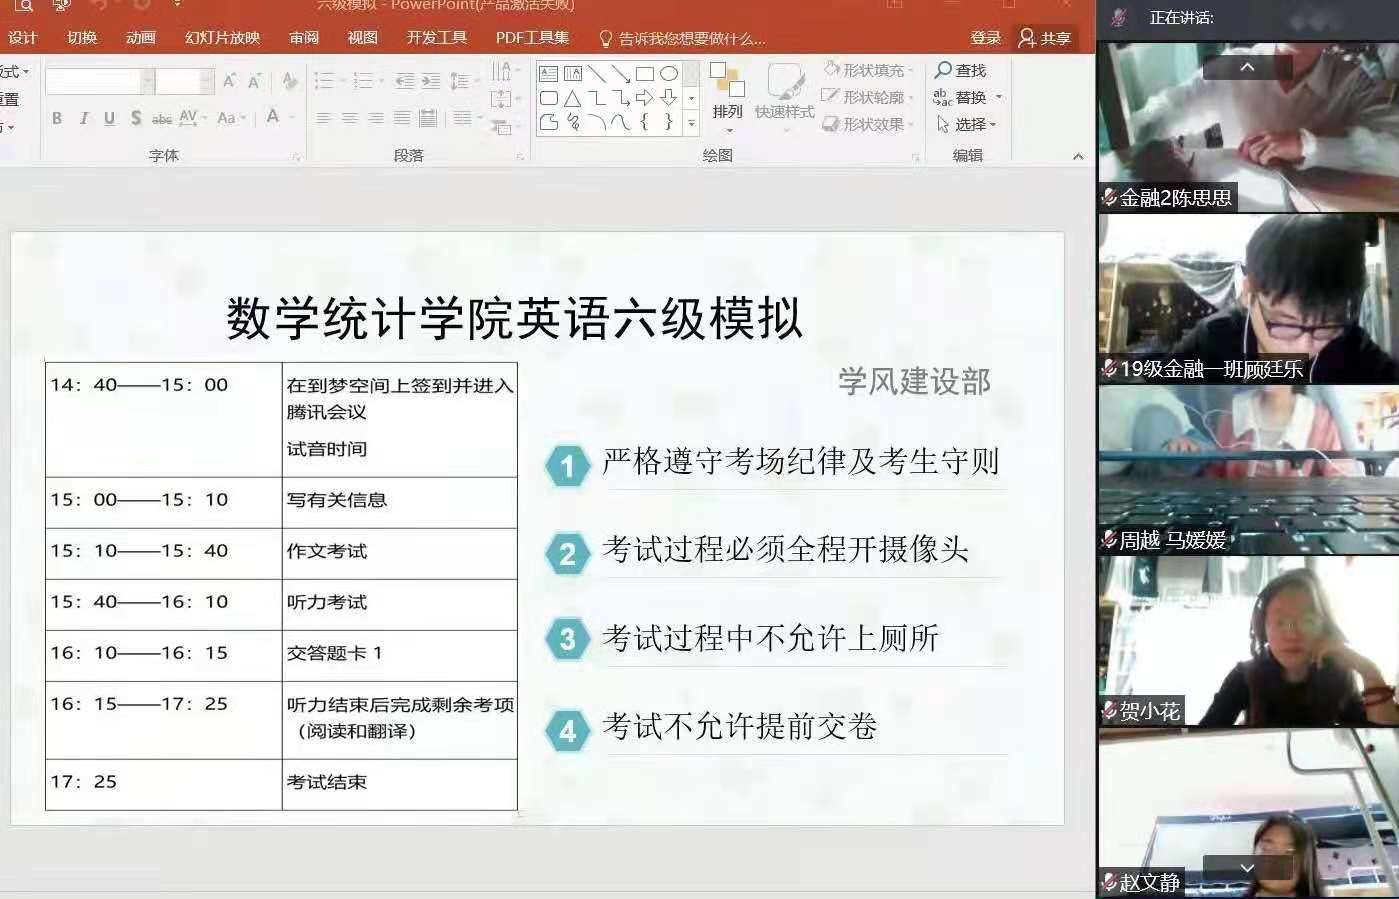Viewport: 1399px width, 899px height.
Task: Choose the right arrow block shape
Action: (x=645, y=98)
